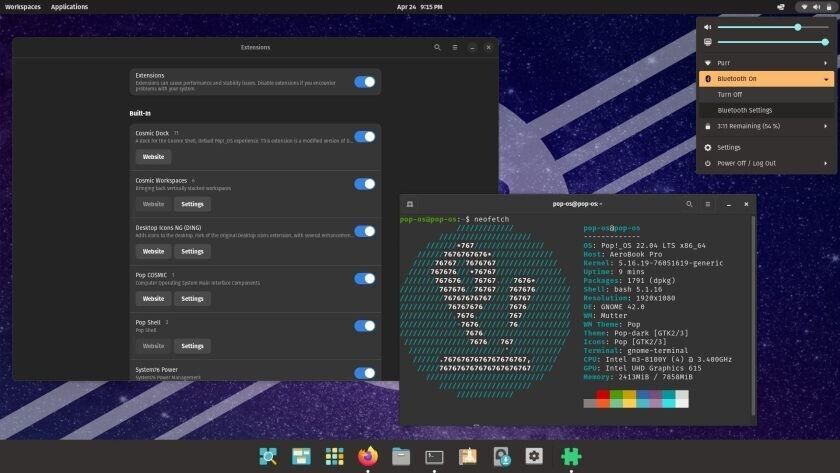Collapse the Bluetooth On submenu
Image resolution: width=840 pixels, height=473 pixels.
pyautogui.click(x=767, y=79)
